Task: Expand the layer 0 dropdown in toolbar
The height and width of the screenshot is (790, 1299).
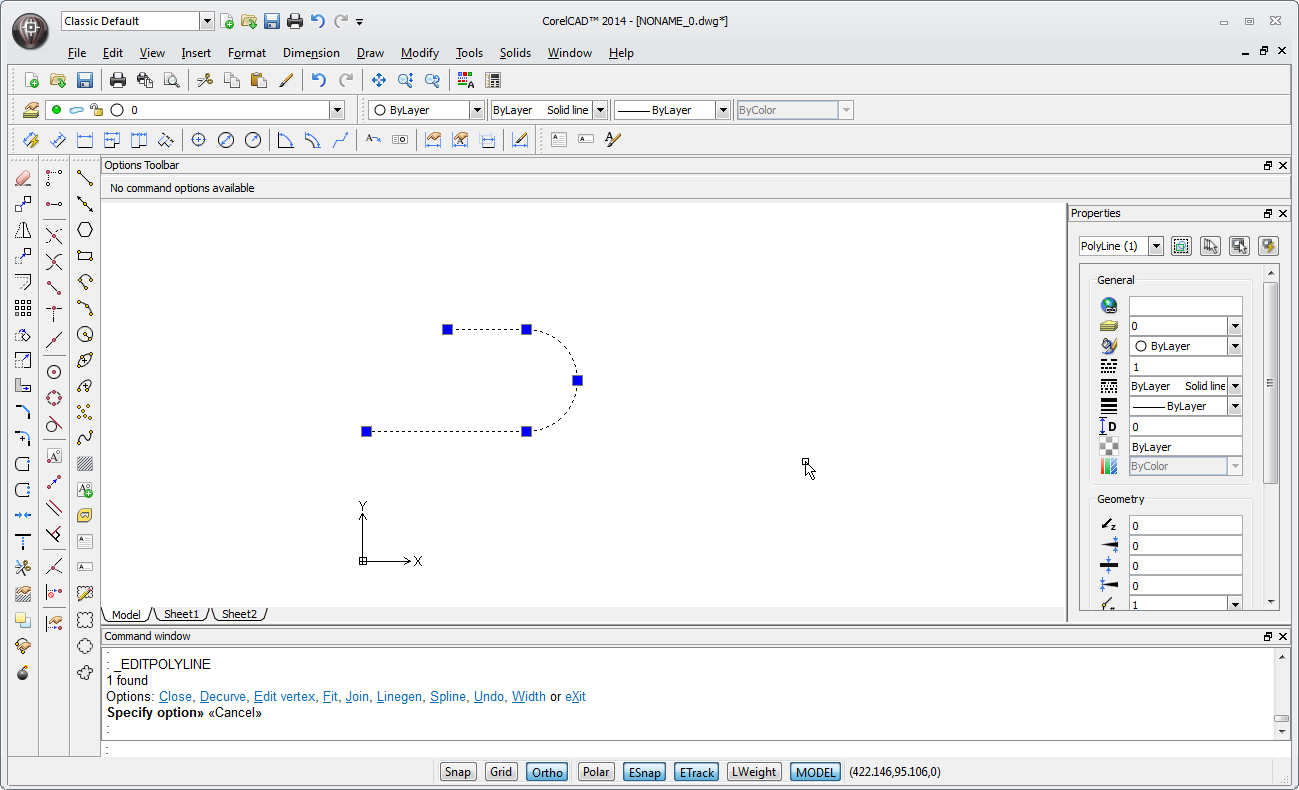Action: pos(337,110)
